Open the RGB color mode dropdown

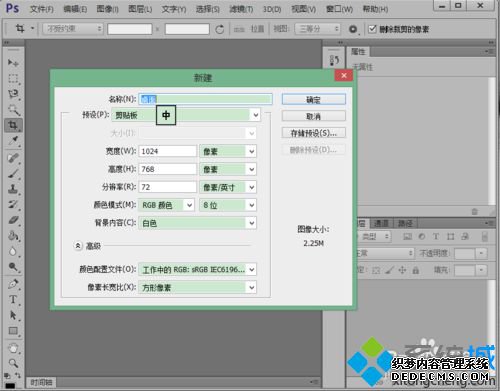click(166, 205)
